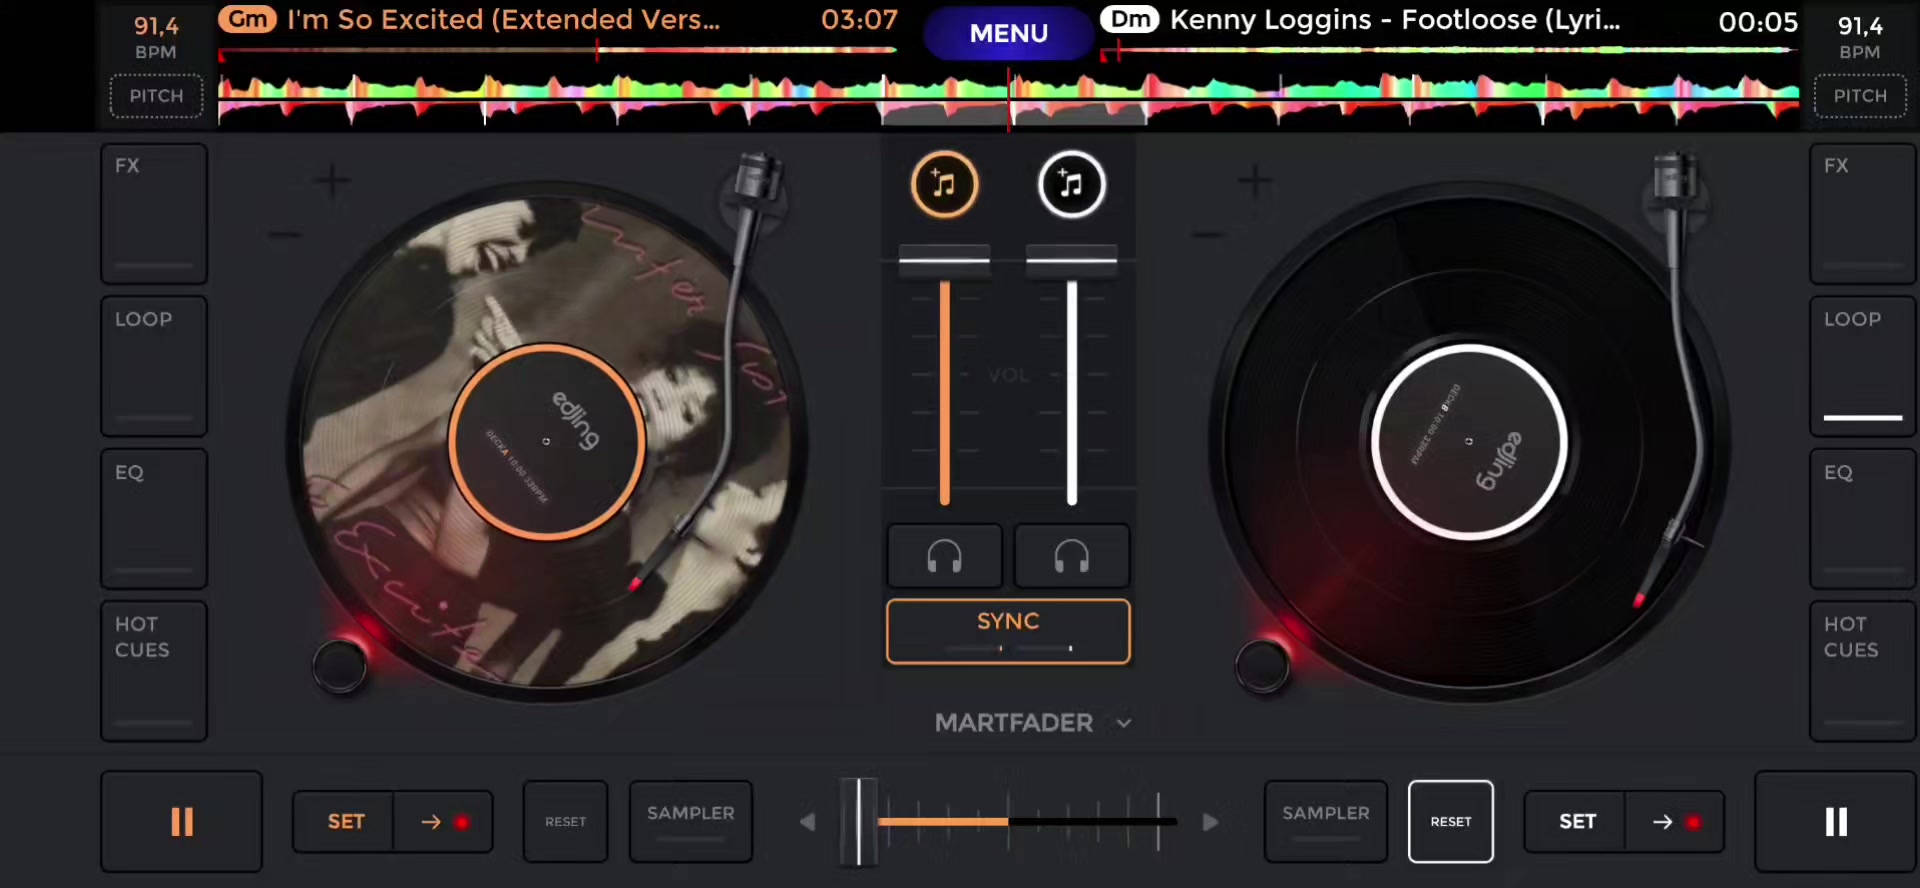The image size is (1920, 888).
Task: Click the right deck PITCH button
Action: pyautogui.click(x=1860, y=96)
